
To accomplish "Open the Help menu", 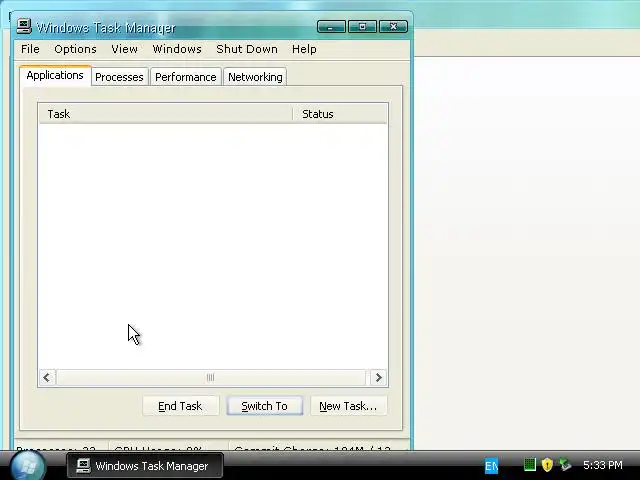I will (304, 49).
